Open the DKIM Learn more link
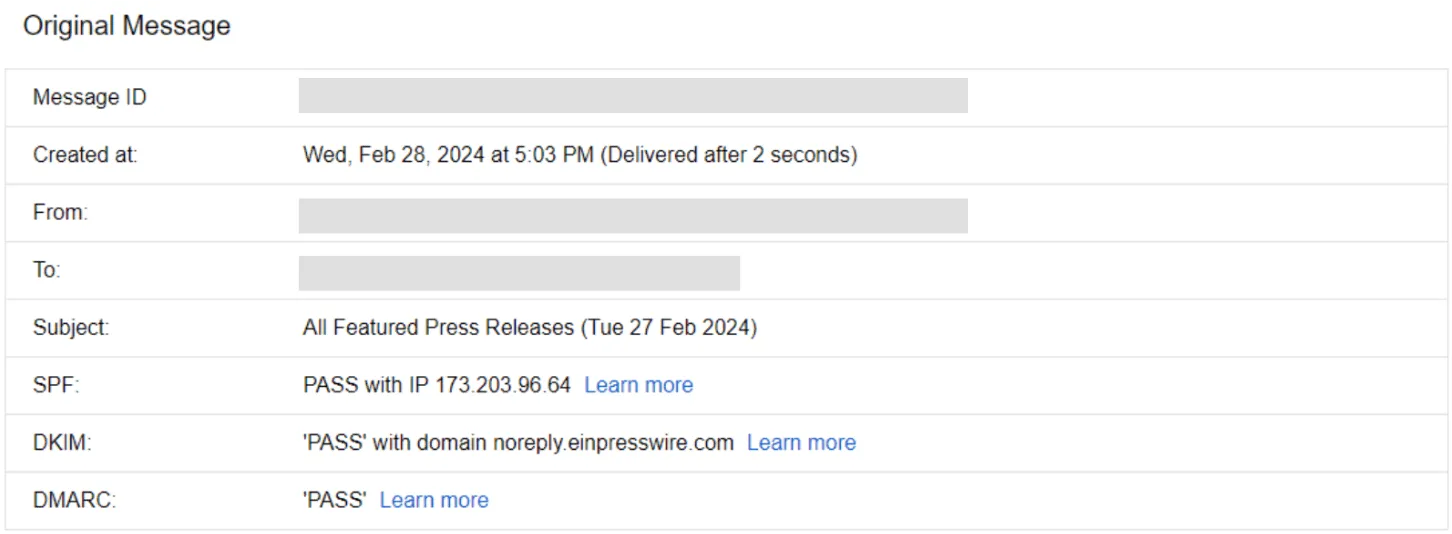Screen dimensions: 1452x534 click(801, 443)
